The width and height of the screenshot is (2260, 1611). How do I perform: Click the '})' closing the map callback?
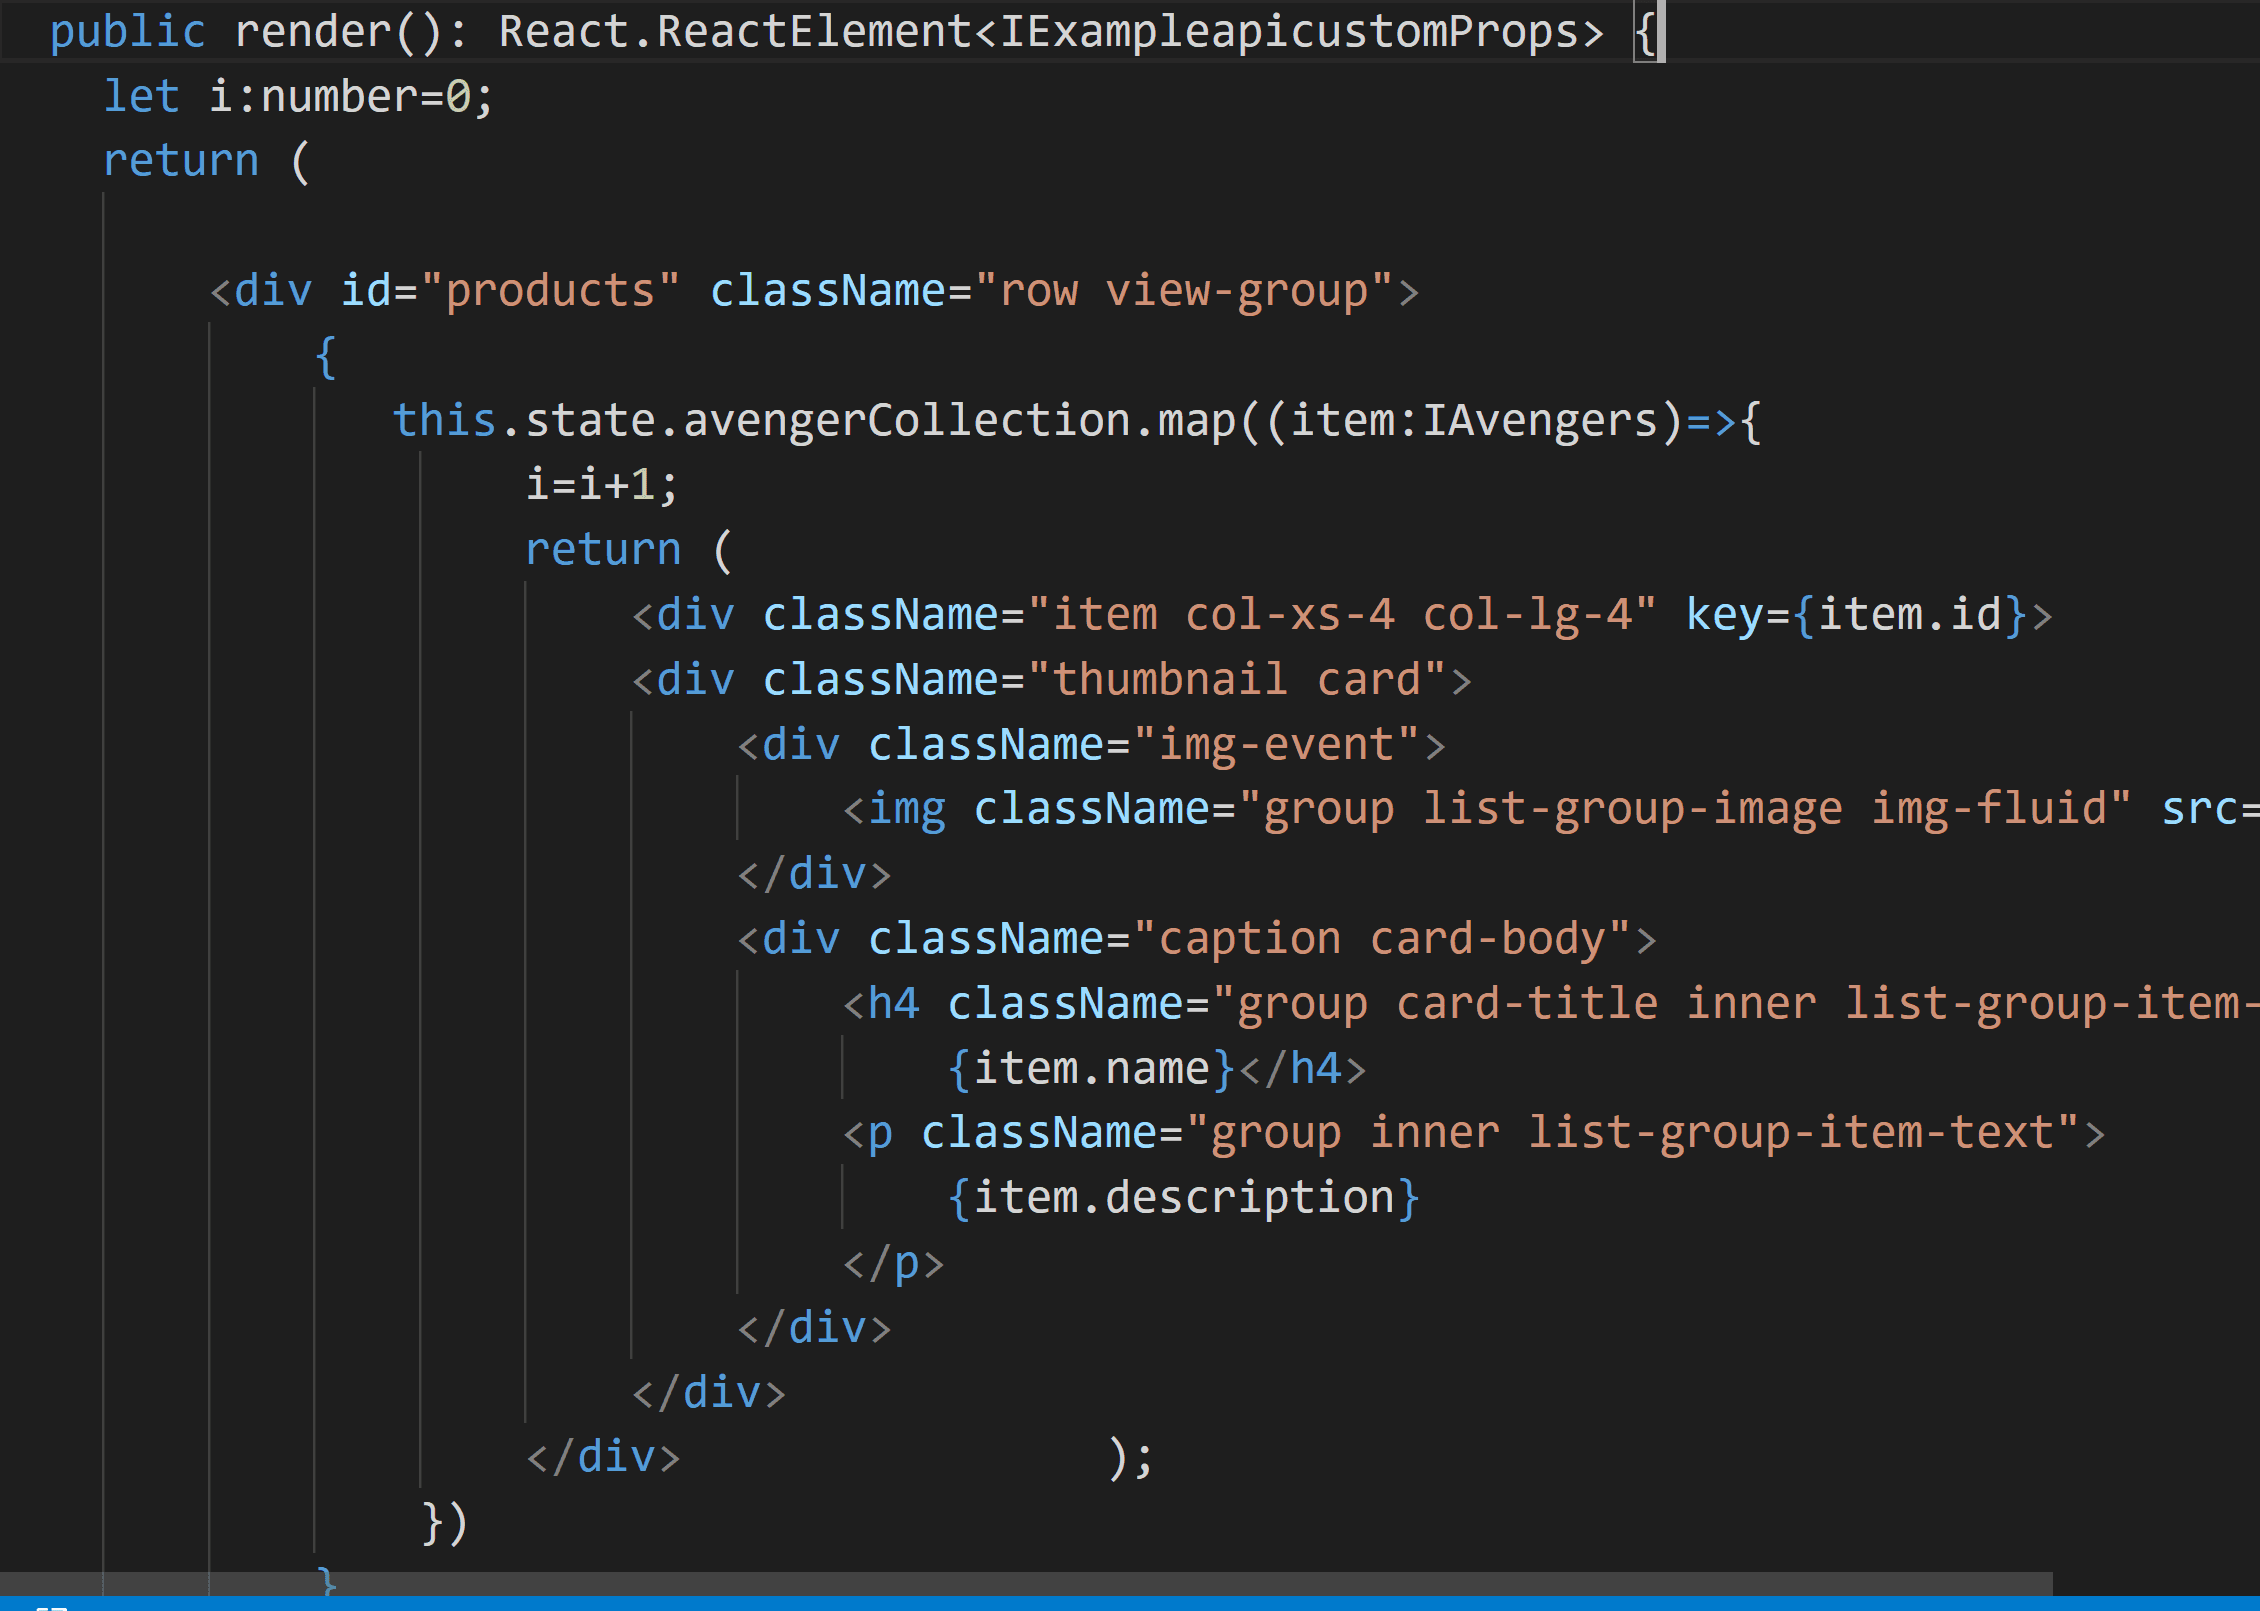(x=445, y=1522)
